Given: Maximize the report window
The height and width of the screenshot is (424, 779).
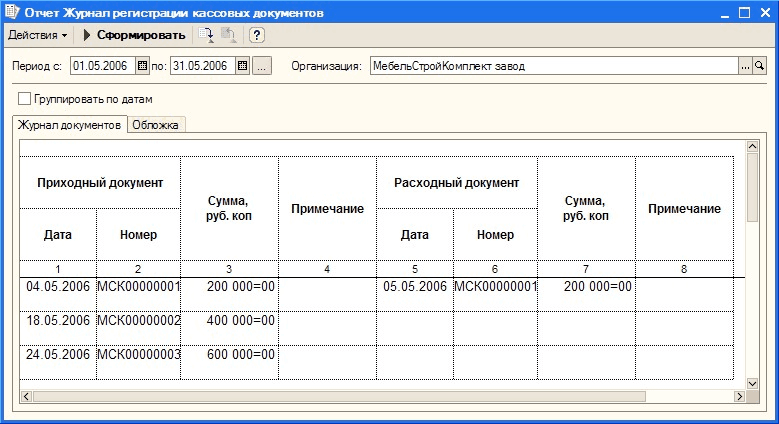Looking at the screenshot, I should (x=744, y=13).
